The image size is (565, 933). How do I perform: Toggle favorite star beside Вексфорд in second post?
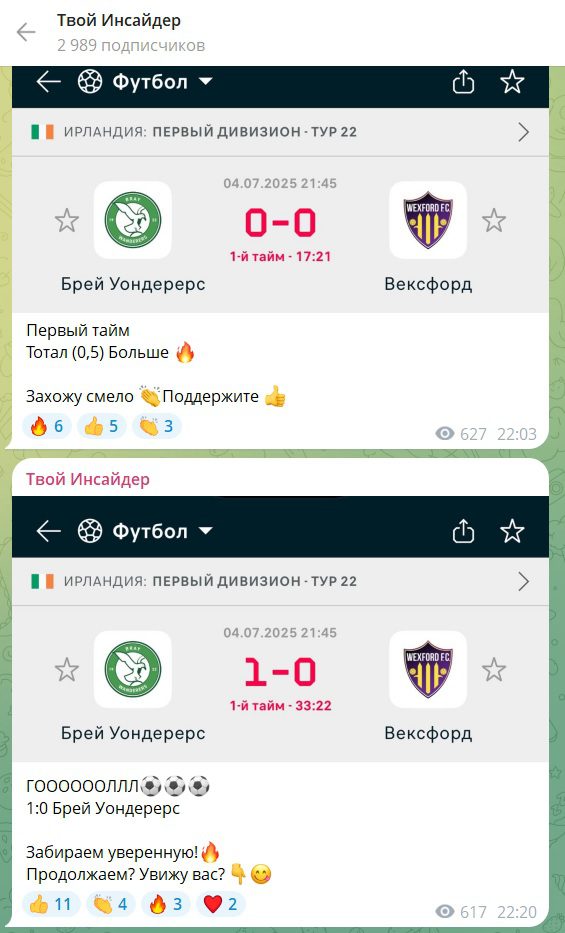tap(494, 670)
